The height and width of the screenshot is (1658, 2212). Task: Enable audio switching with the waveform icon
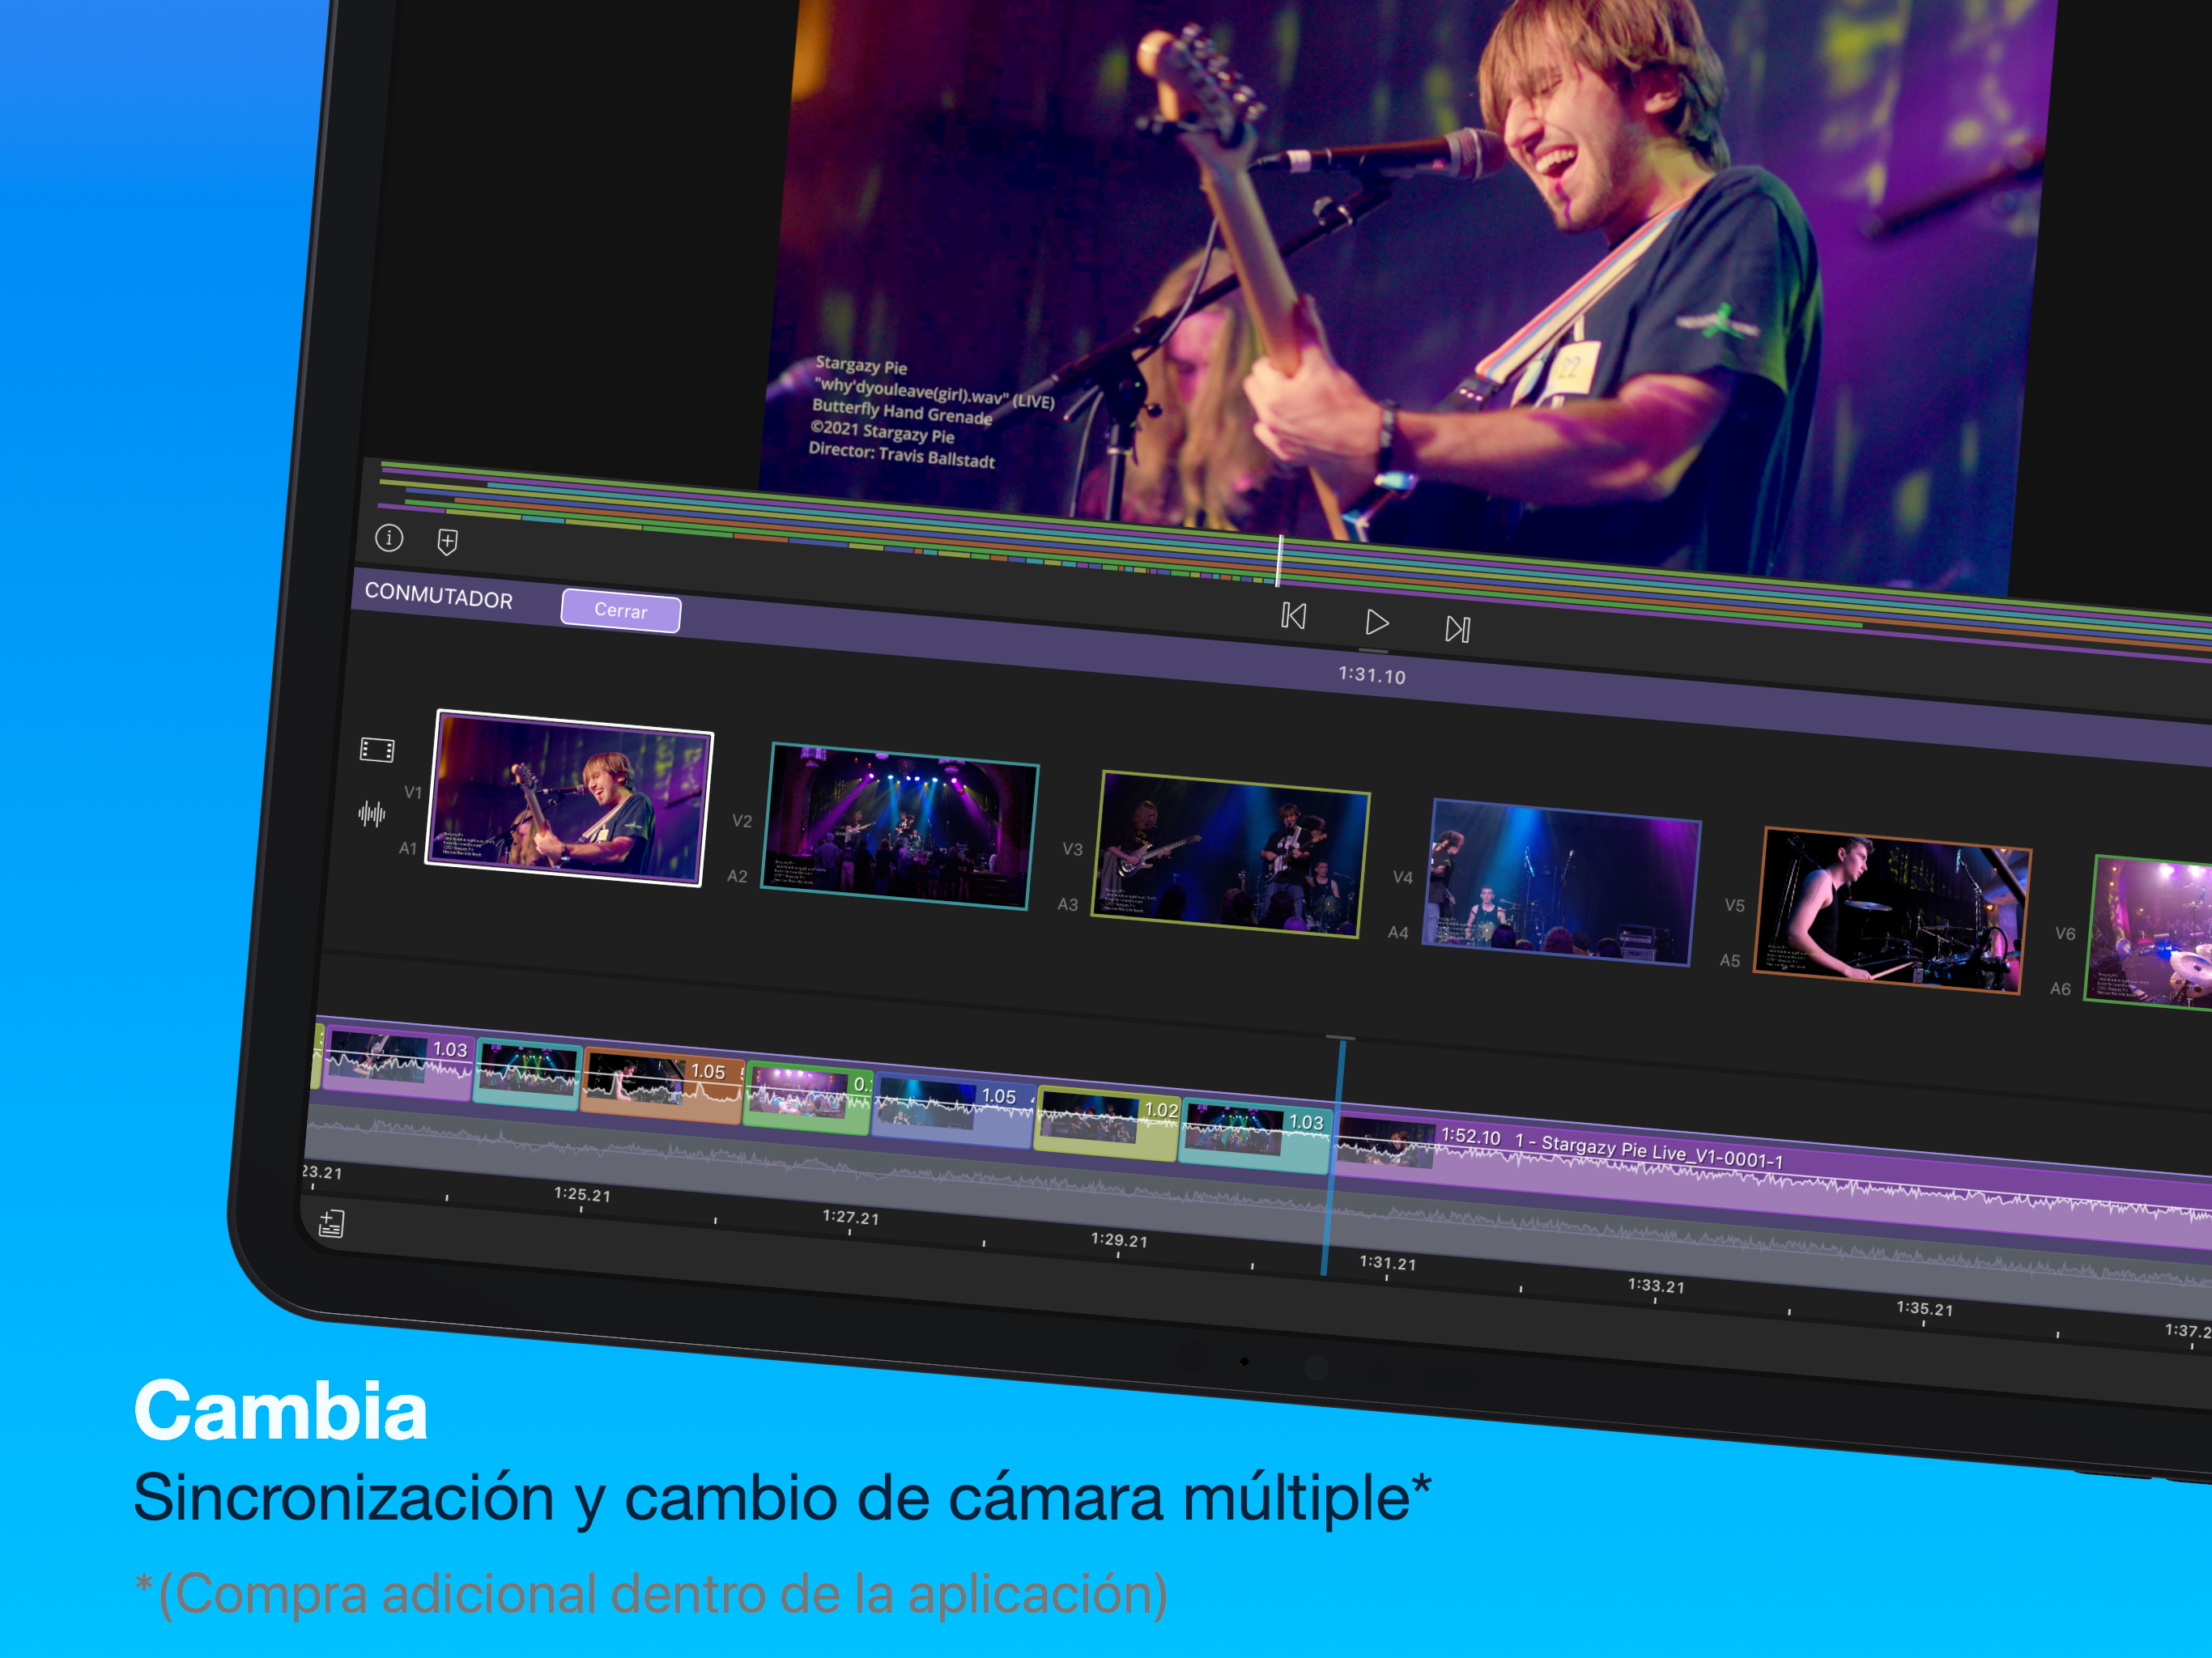371,814
